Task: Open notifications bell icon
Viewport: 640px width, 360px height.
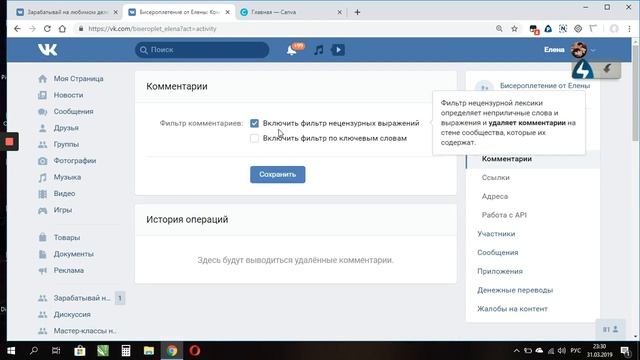Action: (x=291, y=50)
